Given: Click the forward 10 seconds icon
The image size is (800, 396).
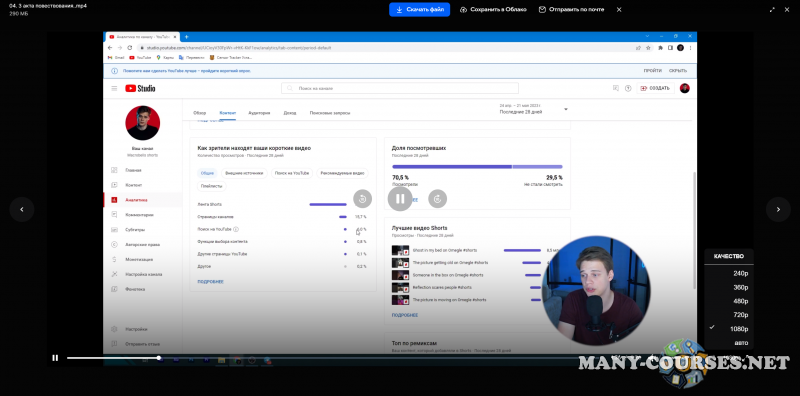Looking at the screenshot, I should tap(437, 199).
